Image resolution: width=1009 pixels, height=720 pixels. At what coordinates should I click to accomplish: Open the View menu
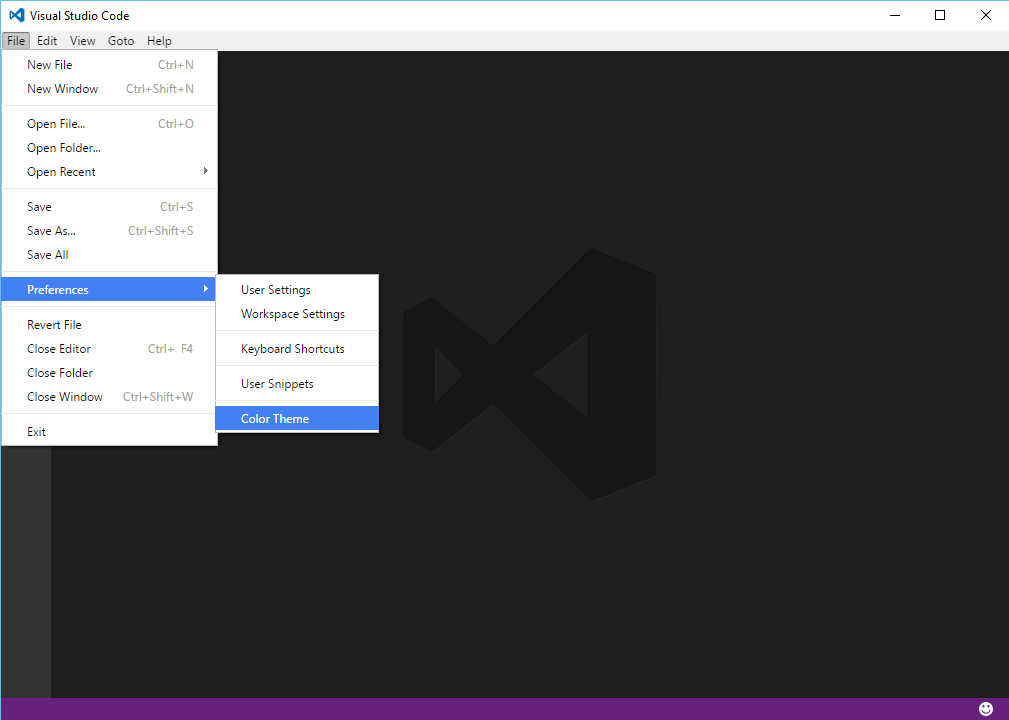point(82,41)
